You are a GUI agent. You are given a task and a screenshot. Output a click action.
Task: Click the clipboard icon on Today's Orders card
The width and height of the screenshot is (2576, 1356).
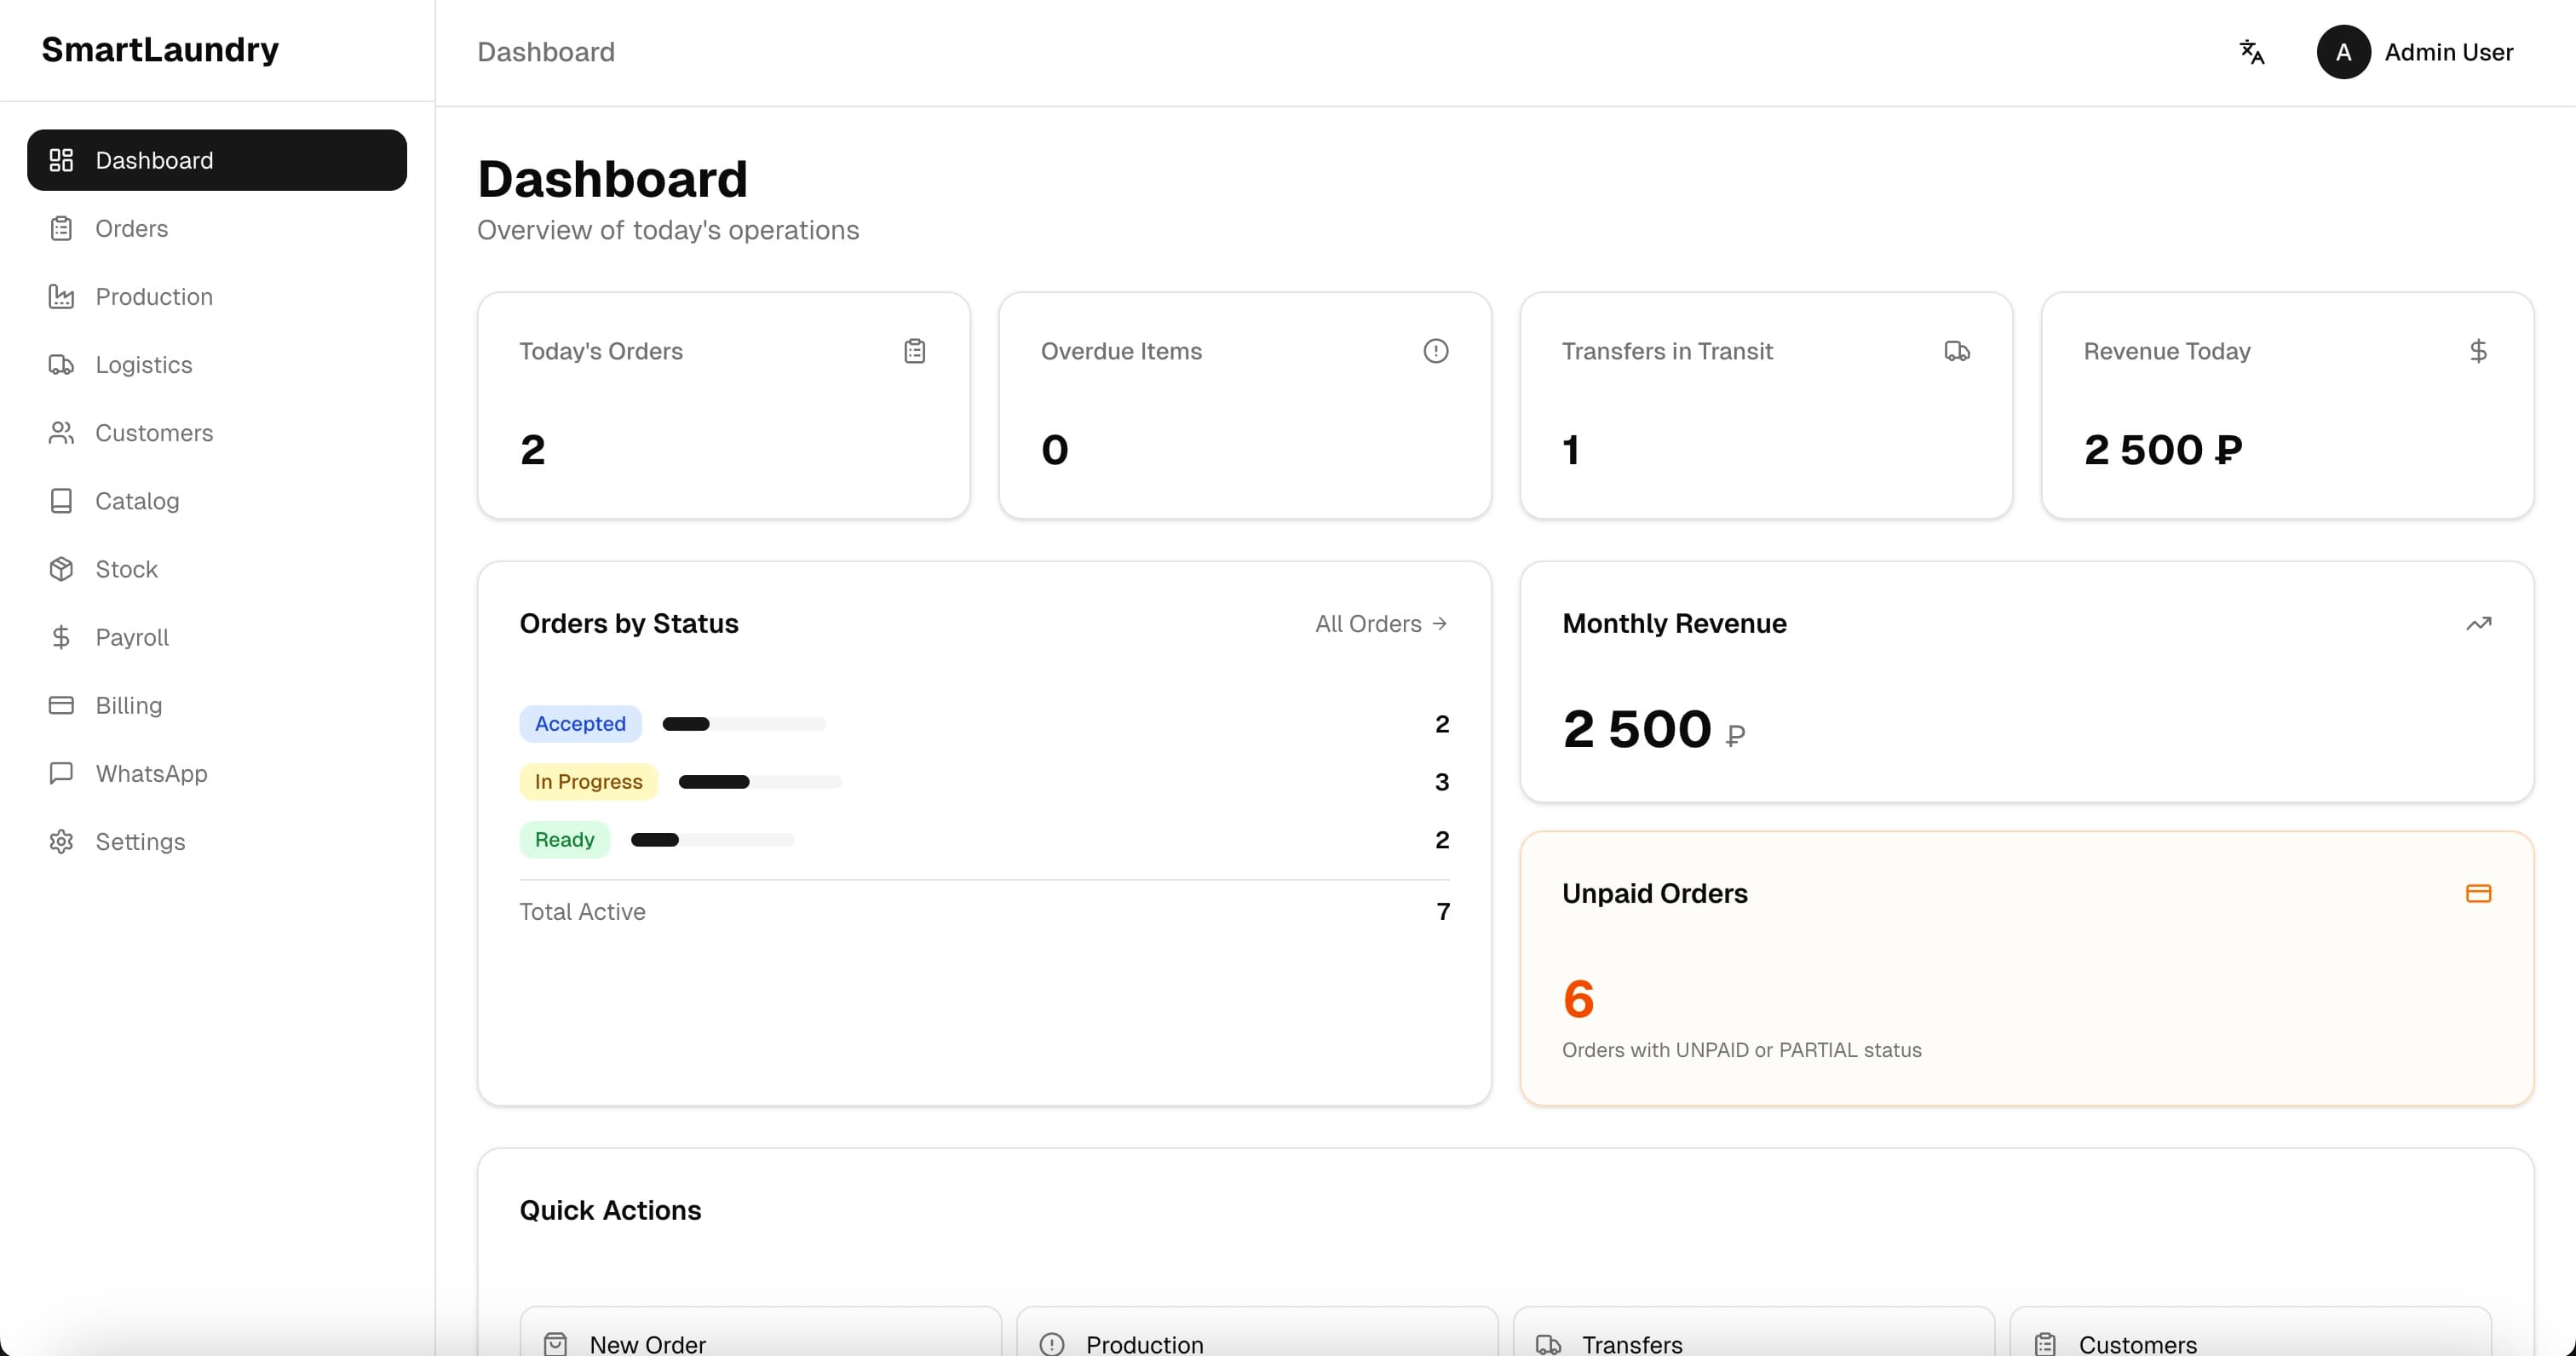(x=914, y=350)
